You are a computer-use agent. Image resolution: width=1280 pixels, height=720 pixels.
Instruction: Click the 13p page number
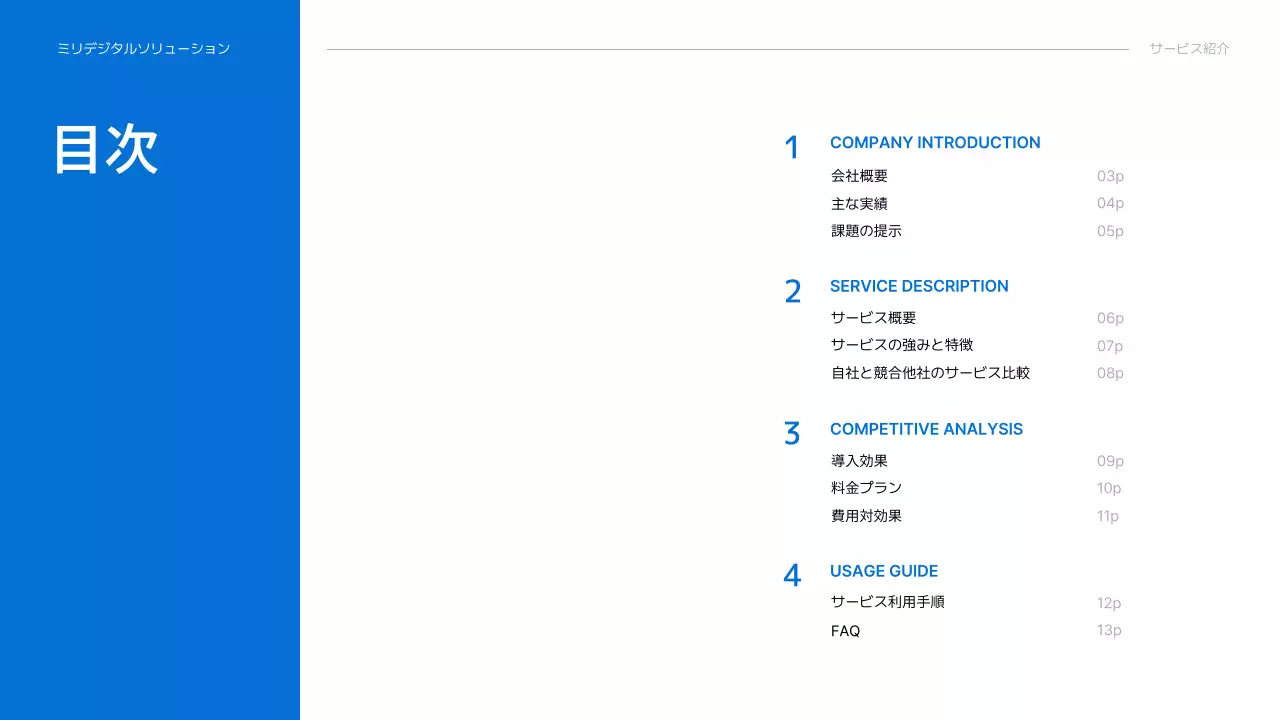(x=1108, y=630)
